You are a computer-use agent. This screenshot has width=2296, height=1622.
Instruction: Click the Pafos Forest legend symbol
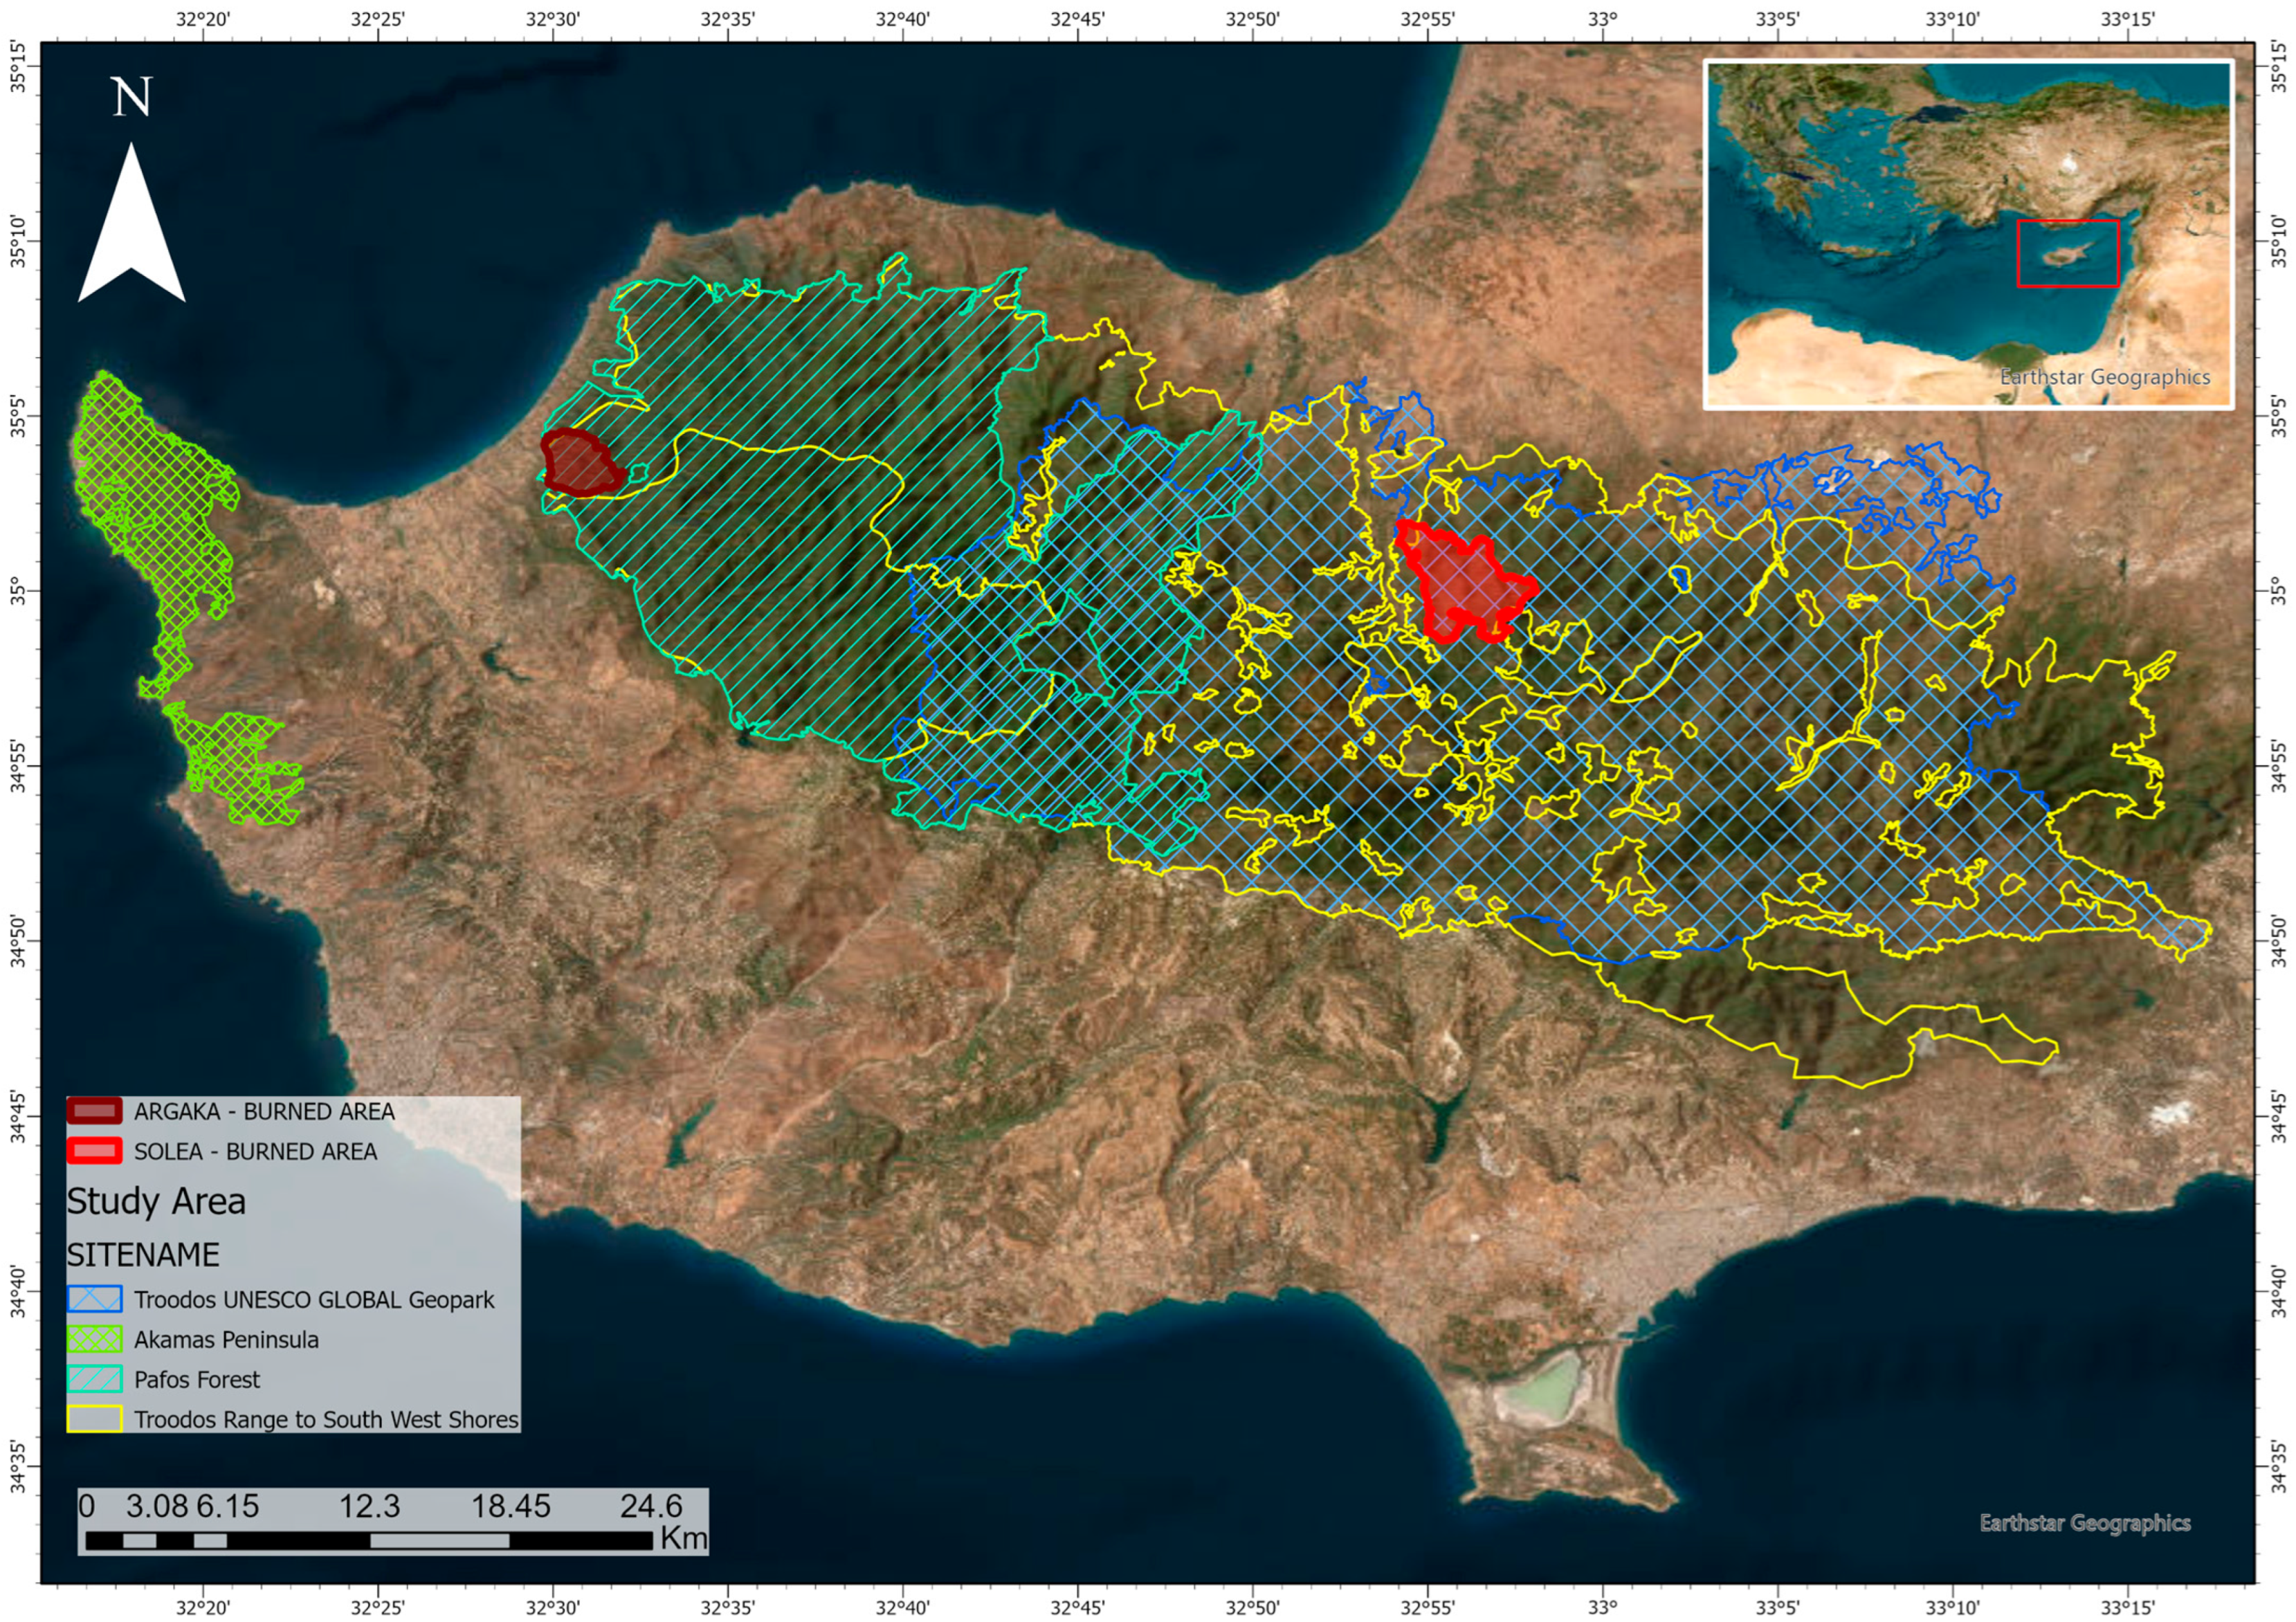point(94,1379)
